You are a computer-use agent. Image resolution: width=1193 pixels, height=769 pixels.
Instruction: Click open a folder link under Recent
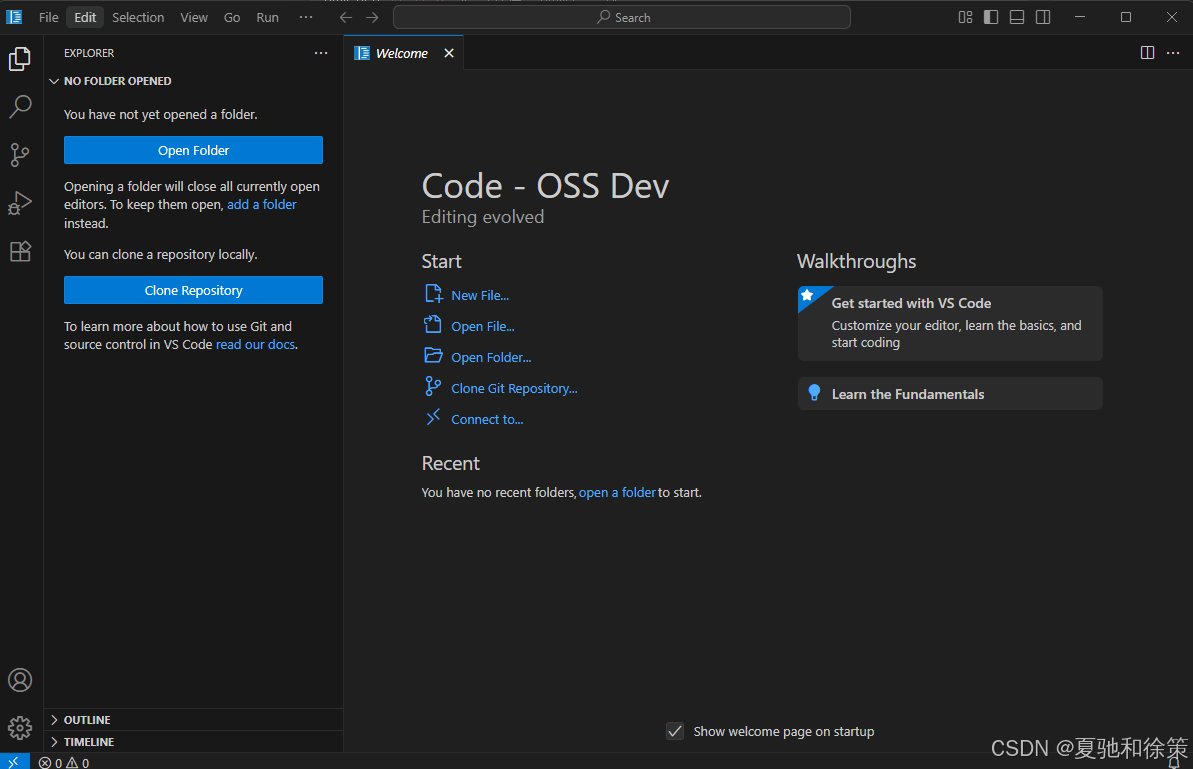click(x=617, y=493)
